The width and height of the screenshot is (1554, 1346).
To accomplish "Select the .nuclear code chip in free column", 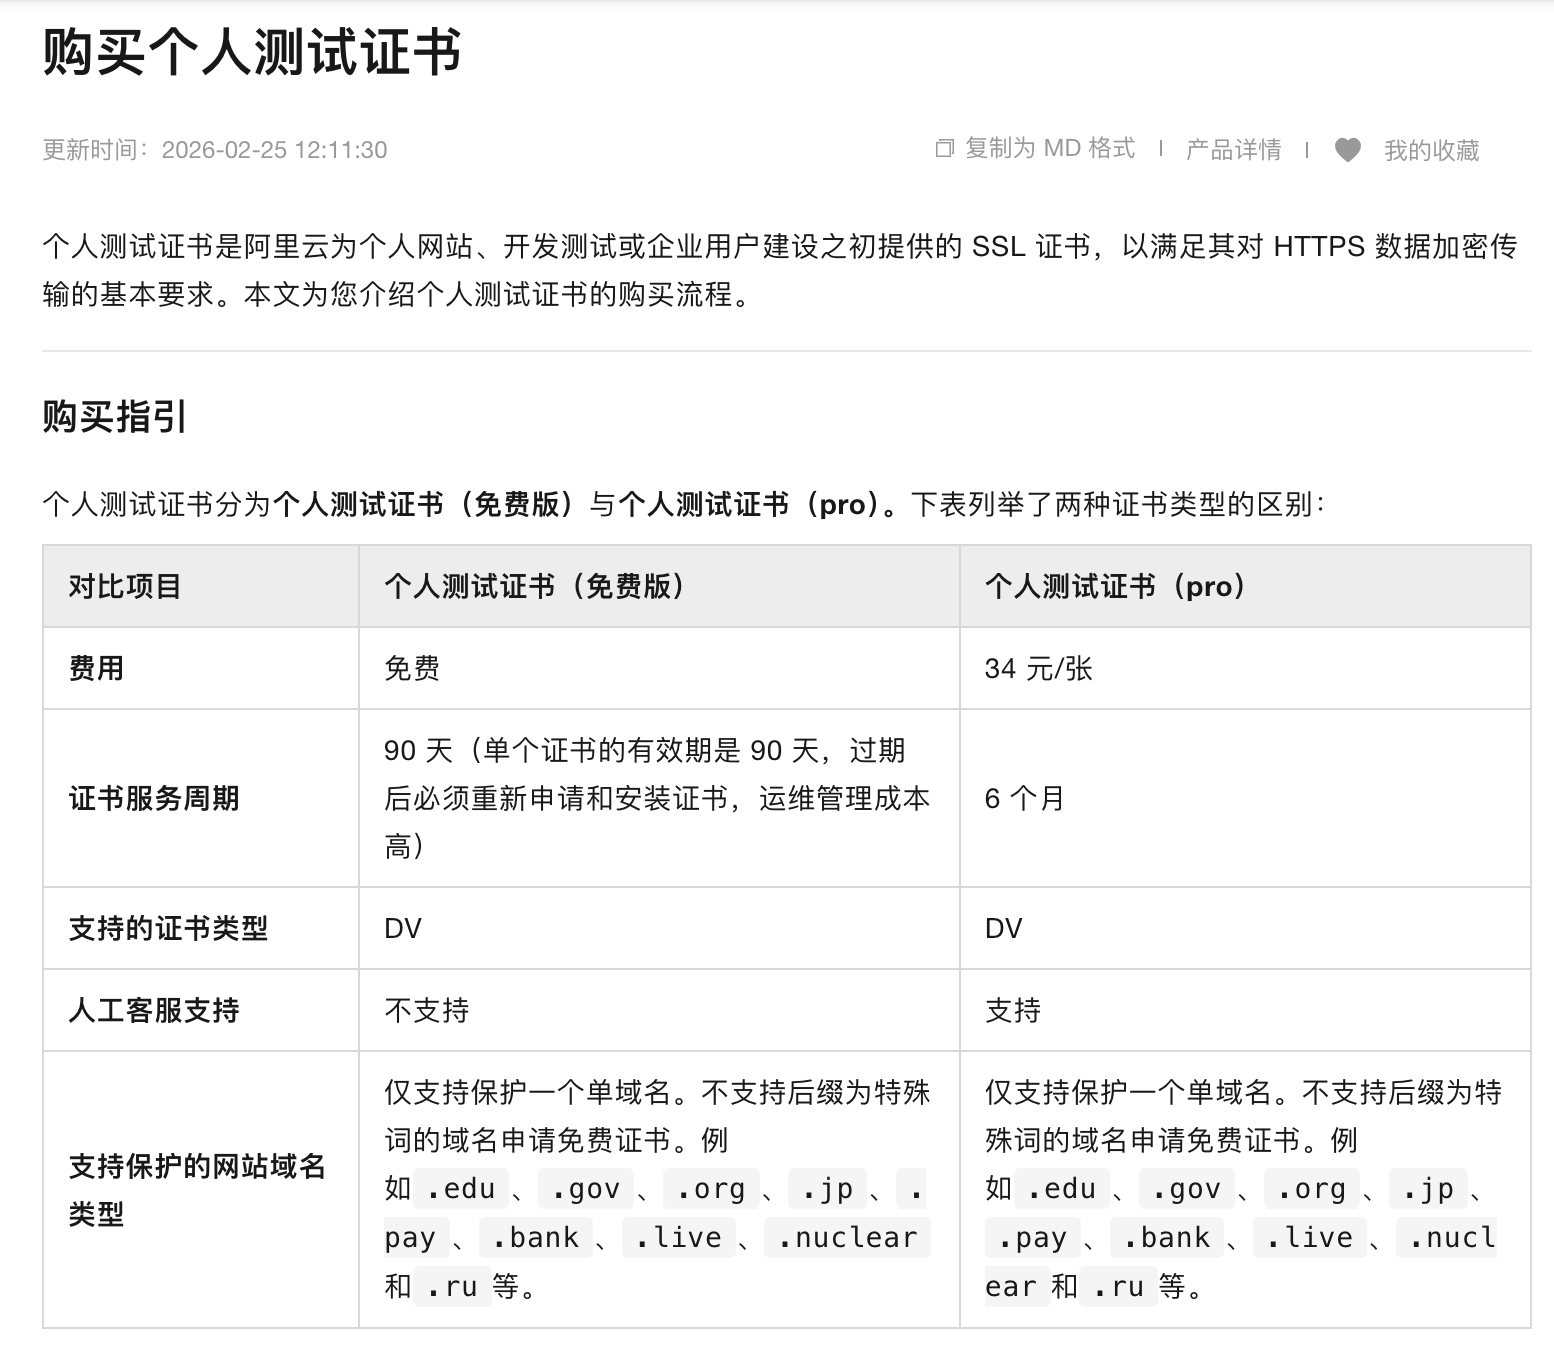I will [847, 1237].
